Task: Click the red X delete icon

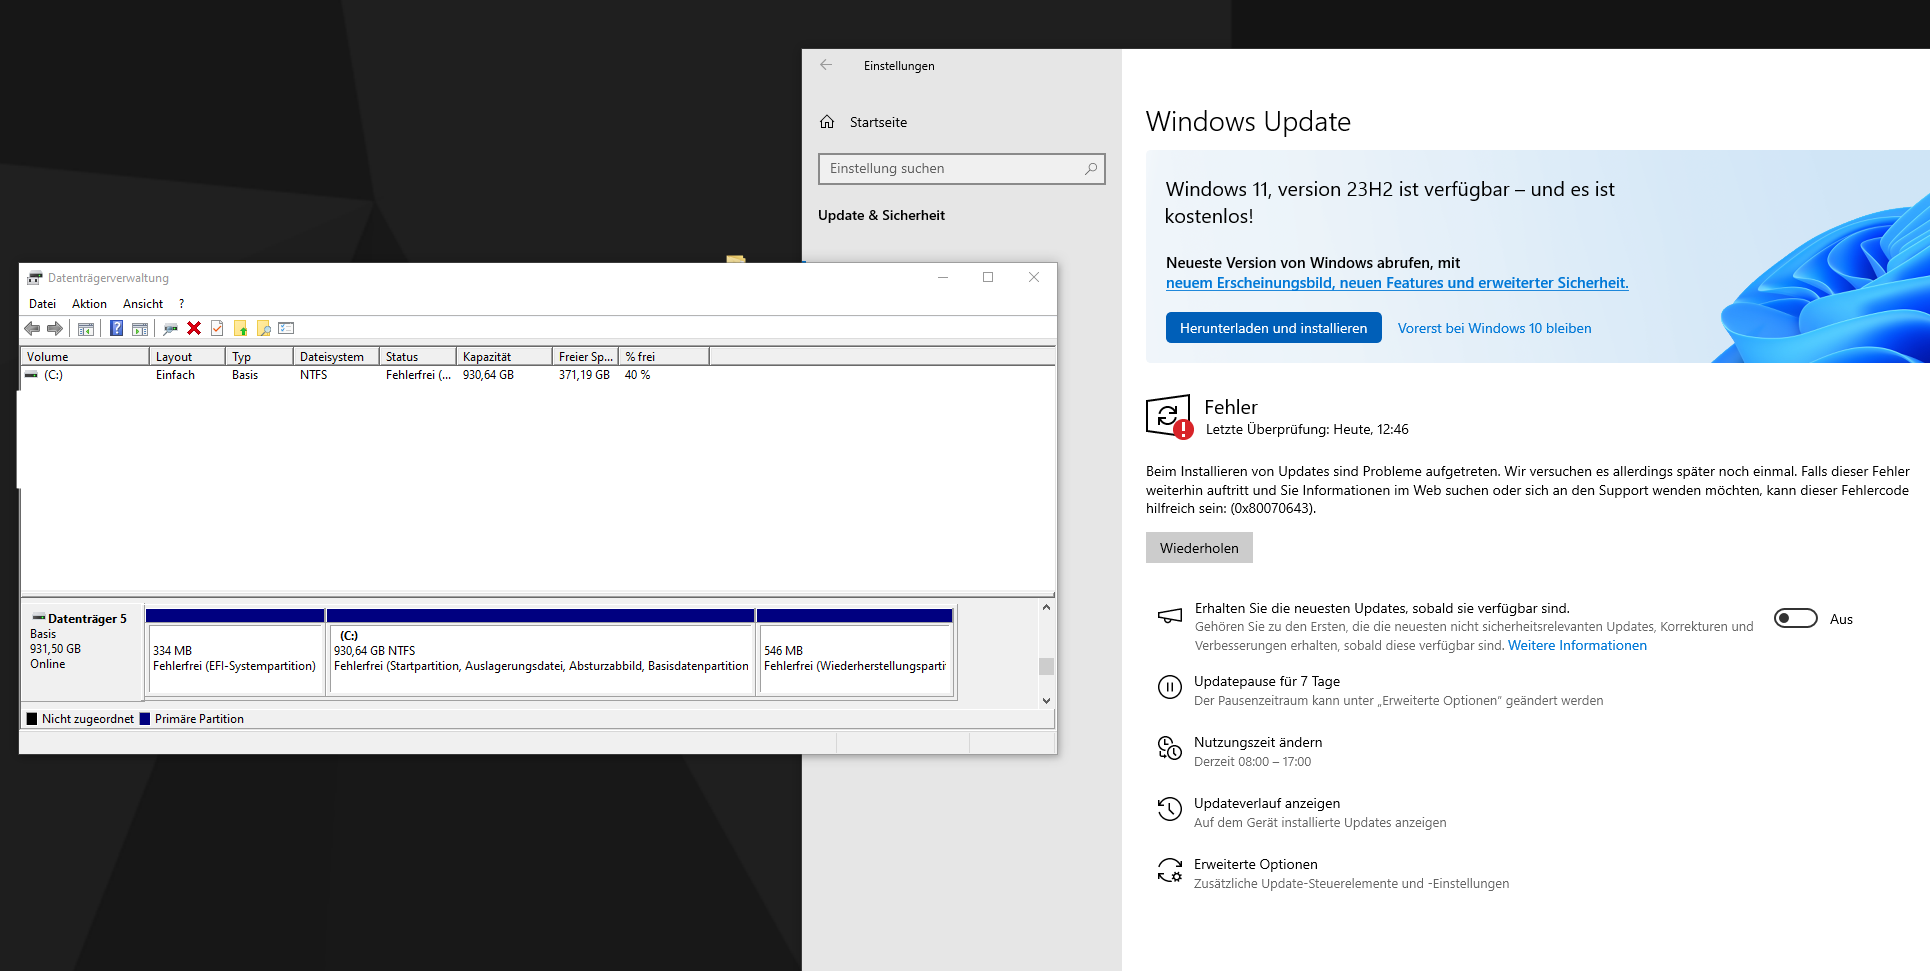Action: coord(194,329)
